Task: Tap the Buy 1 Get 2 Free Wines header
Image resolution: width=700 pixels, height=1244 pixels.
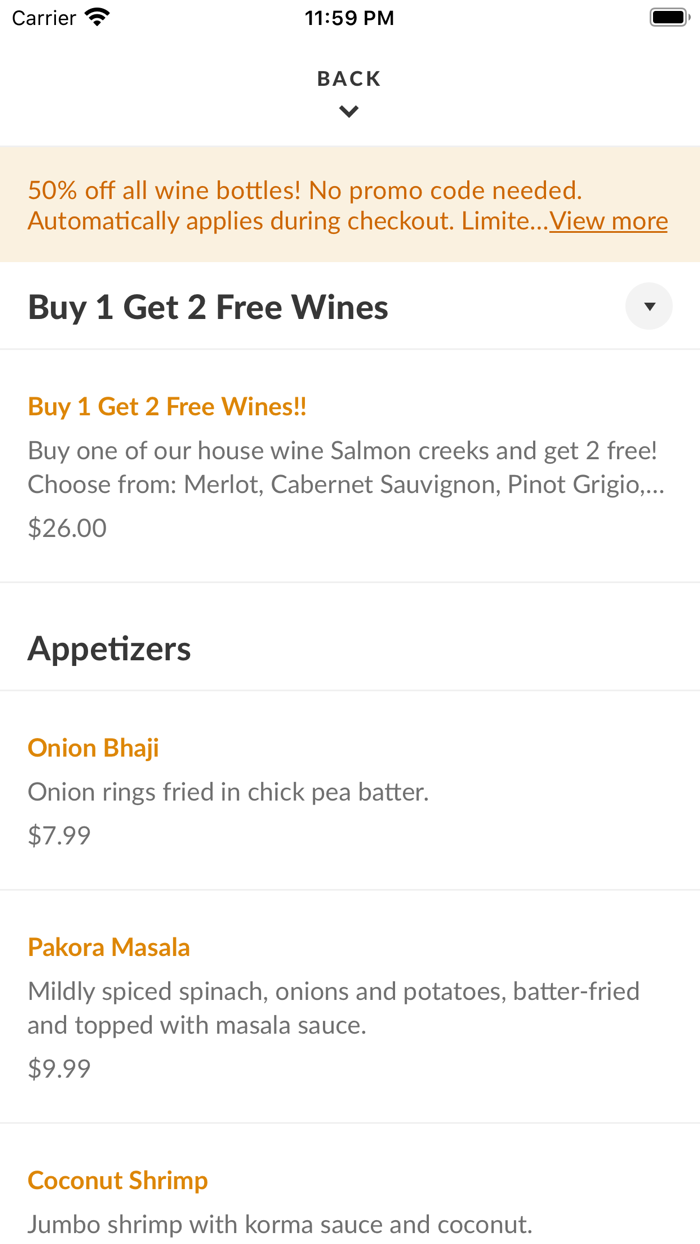Action: 208,306
